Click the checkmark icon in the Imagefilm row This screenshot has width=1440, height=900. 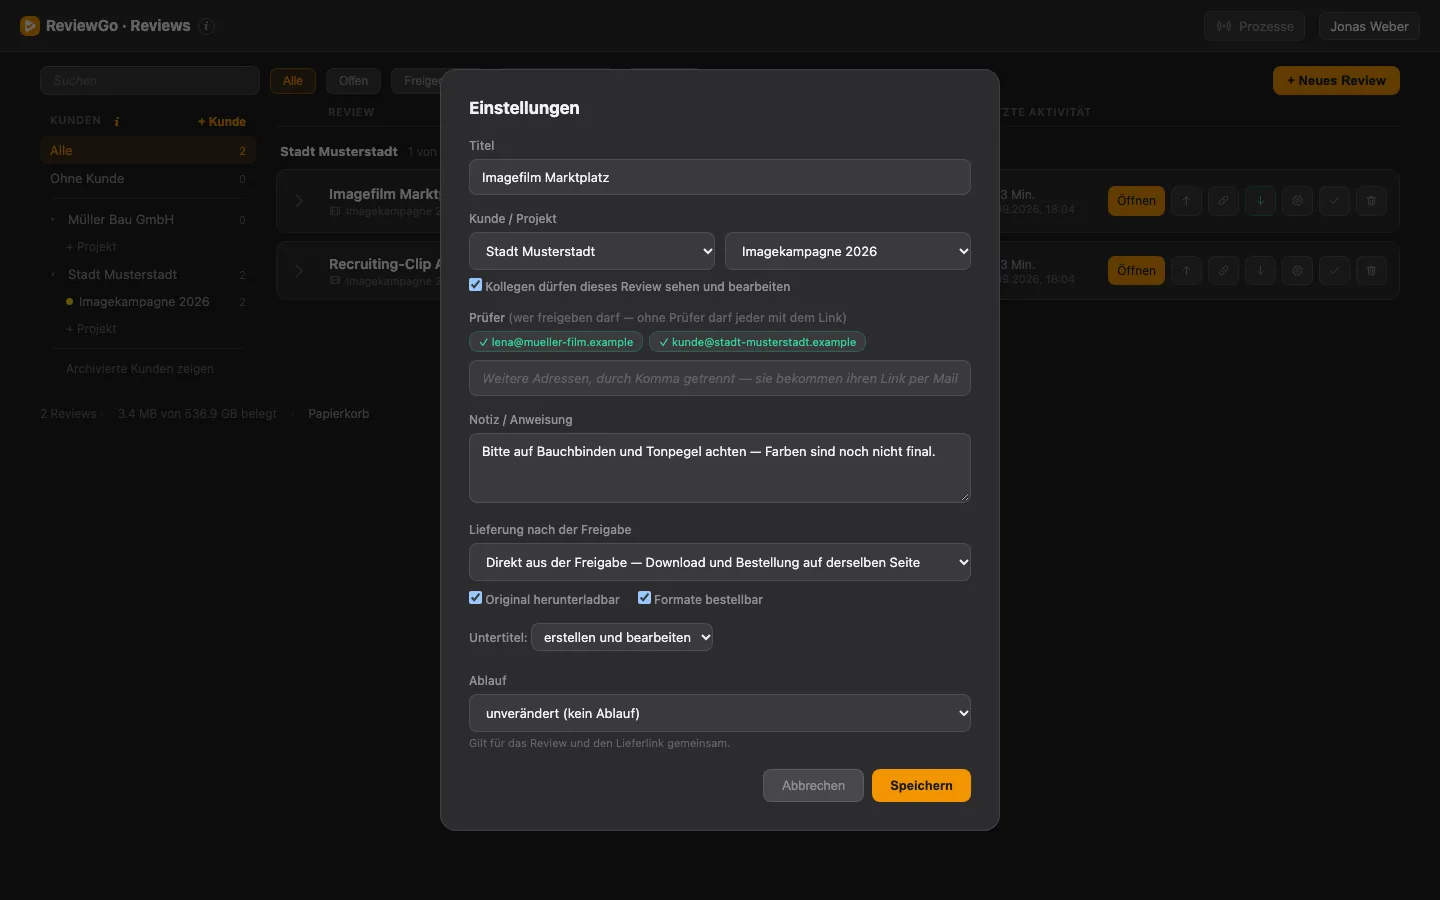pos(1334,201)
